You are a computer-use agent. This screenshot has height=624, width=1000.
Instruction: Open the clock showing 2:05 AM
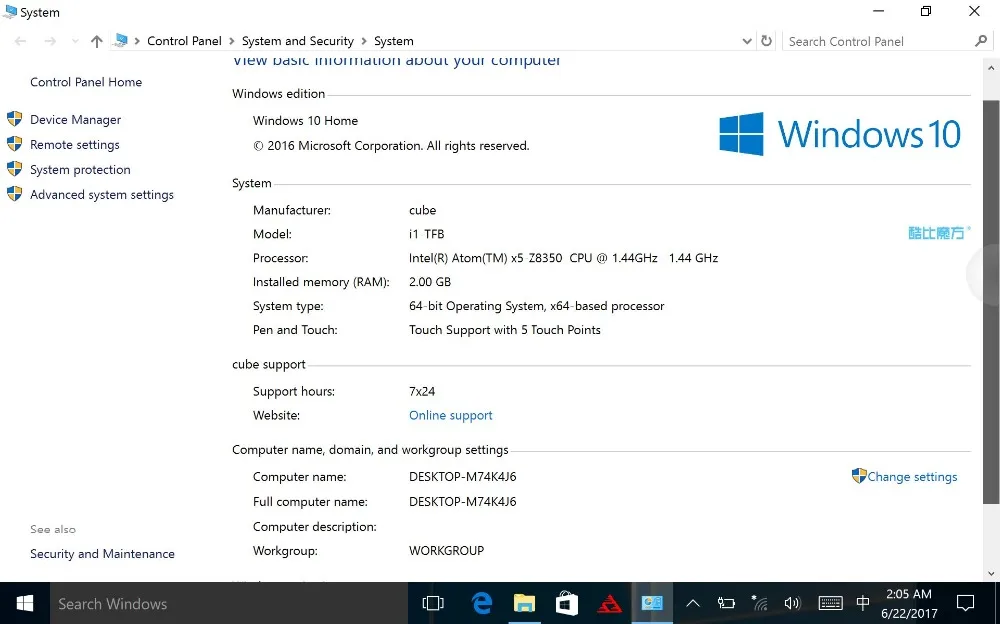click(x=909, y=604)
